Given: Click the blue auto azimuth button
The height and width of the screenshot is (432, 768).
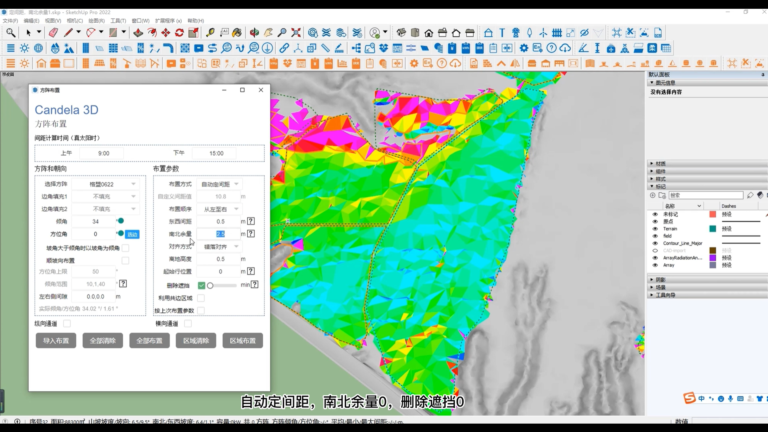Looking at the screenshot, I should [x=132, y=235].
